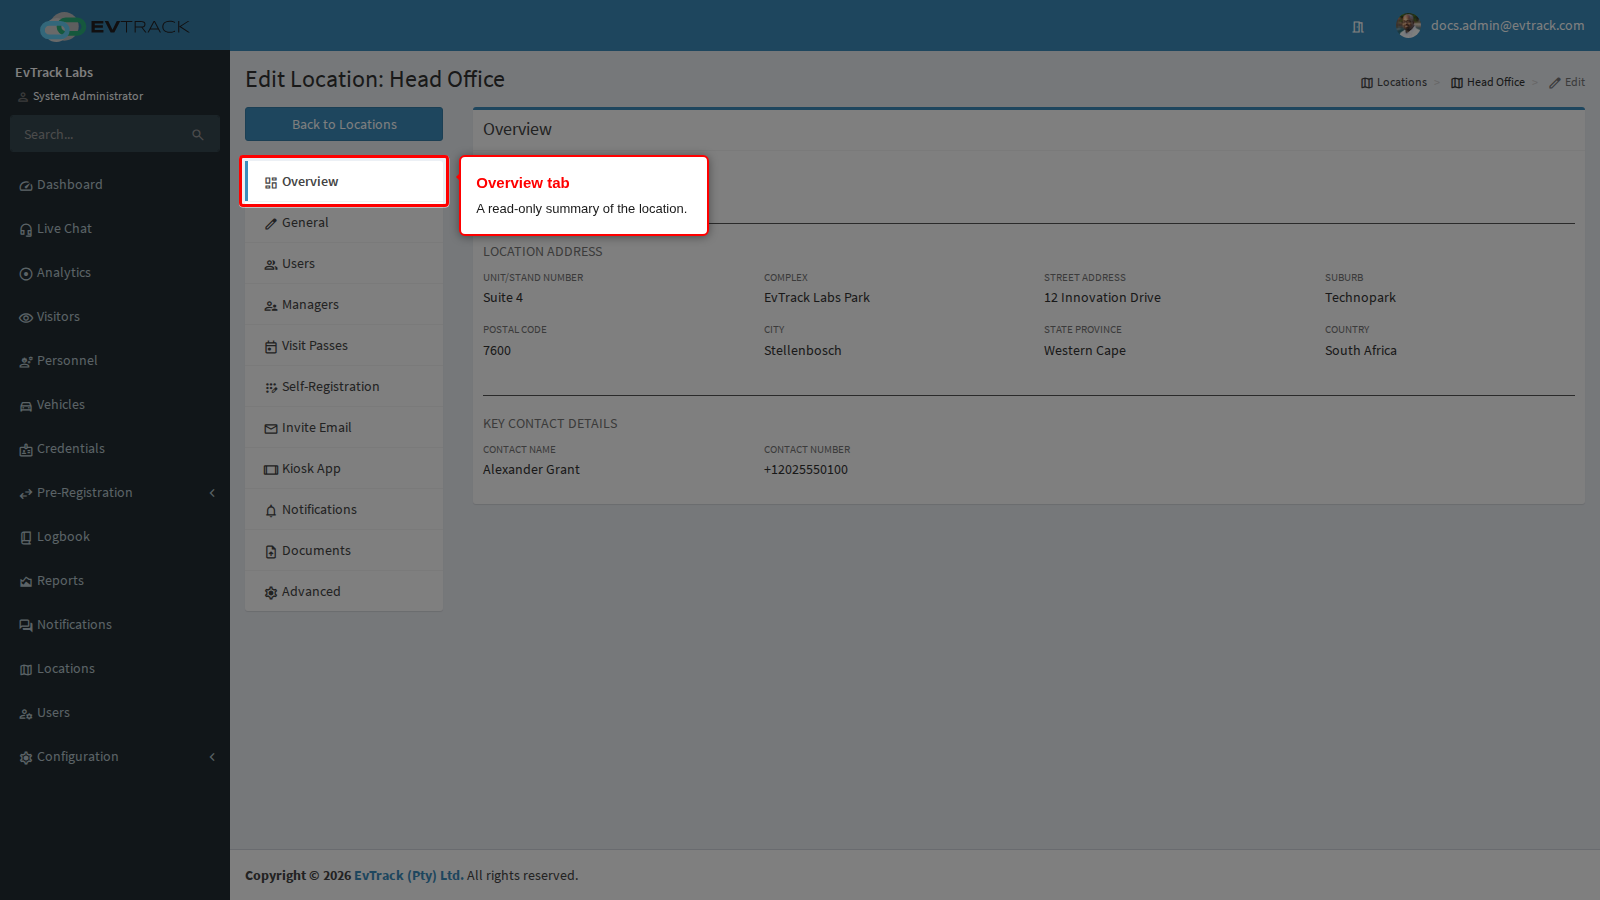Click the contact number +12025550100
This screenshot has height=900, width=1600.
coord(806,470)
